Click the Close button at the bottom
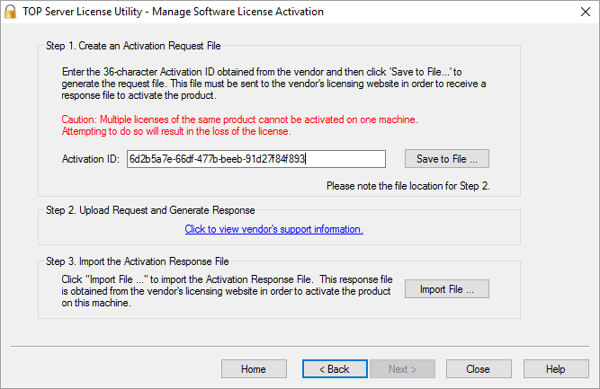Screen dimensions: 600x389 pyautogui.click(x=478, y=369)
